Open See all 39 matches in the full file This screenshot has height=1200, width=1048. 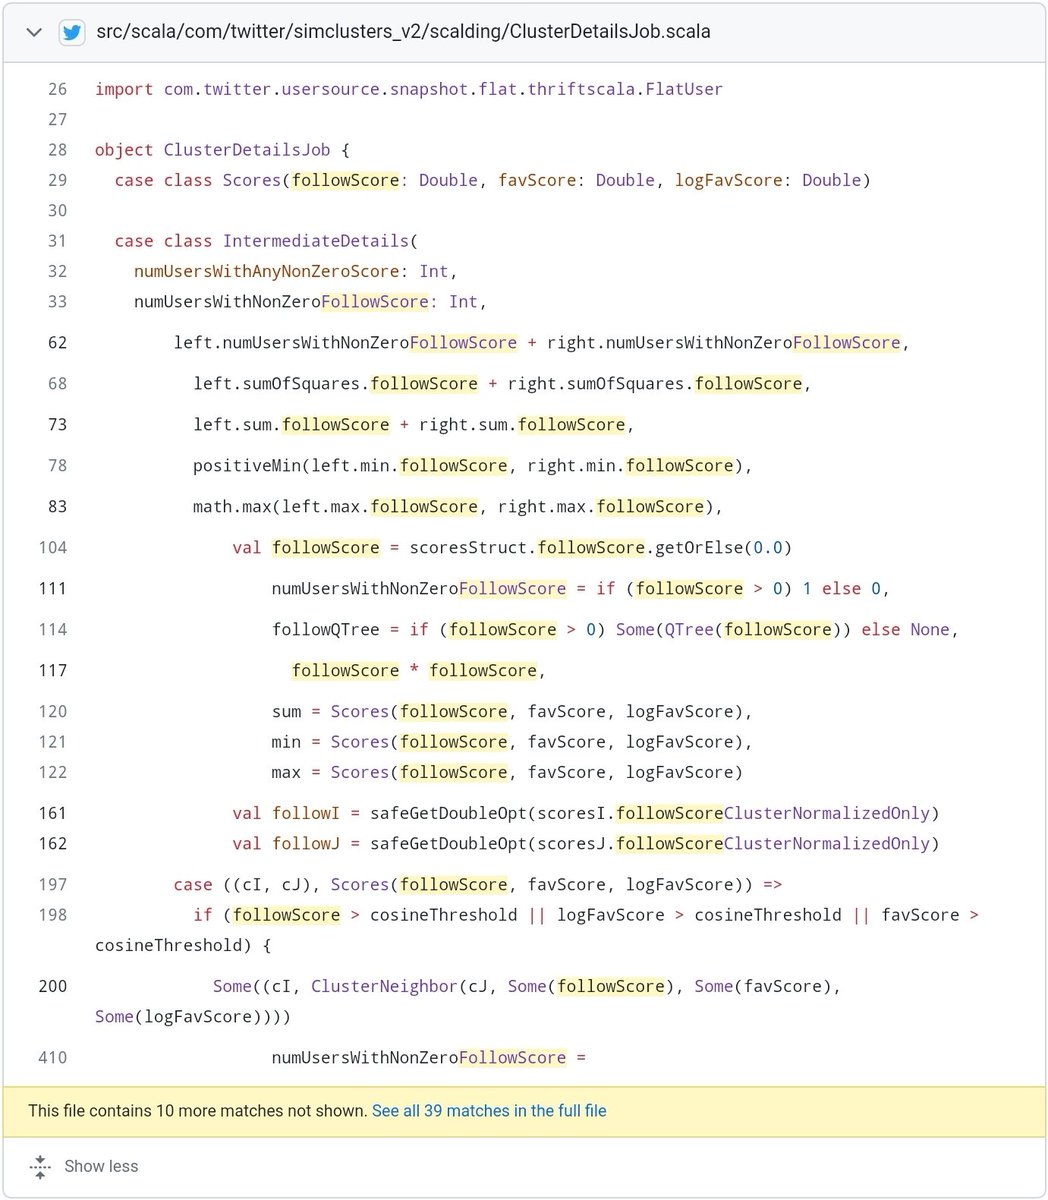pyautogui.click(x=489, y=1111)
